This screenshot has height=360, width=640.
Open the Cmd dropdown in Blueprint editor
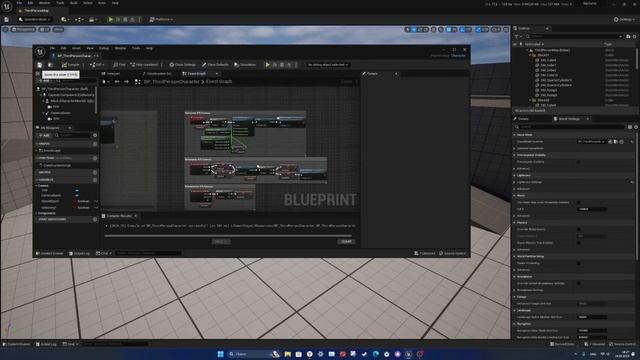[x=104, y=253]
